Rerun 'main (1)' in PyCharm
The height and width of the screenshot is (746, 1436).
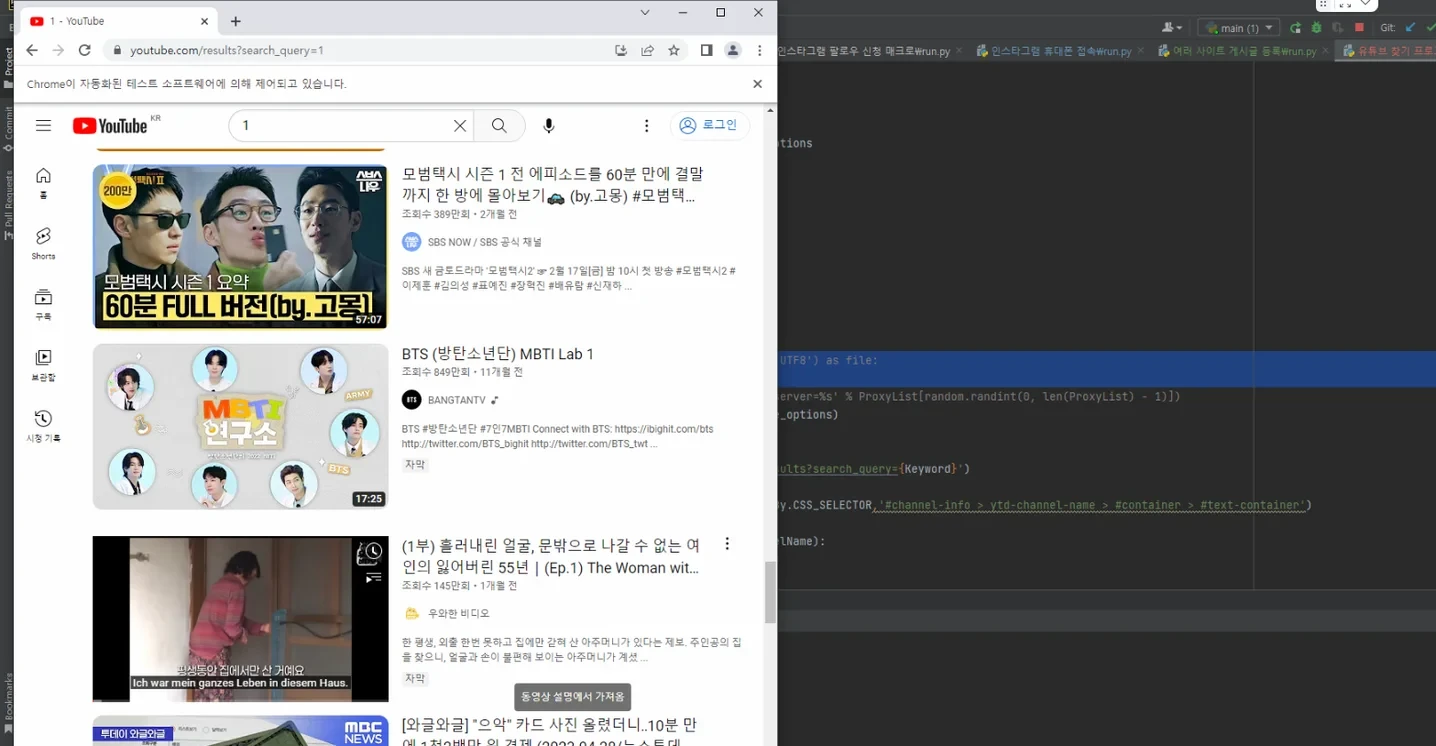(1296, 28)
